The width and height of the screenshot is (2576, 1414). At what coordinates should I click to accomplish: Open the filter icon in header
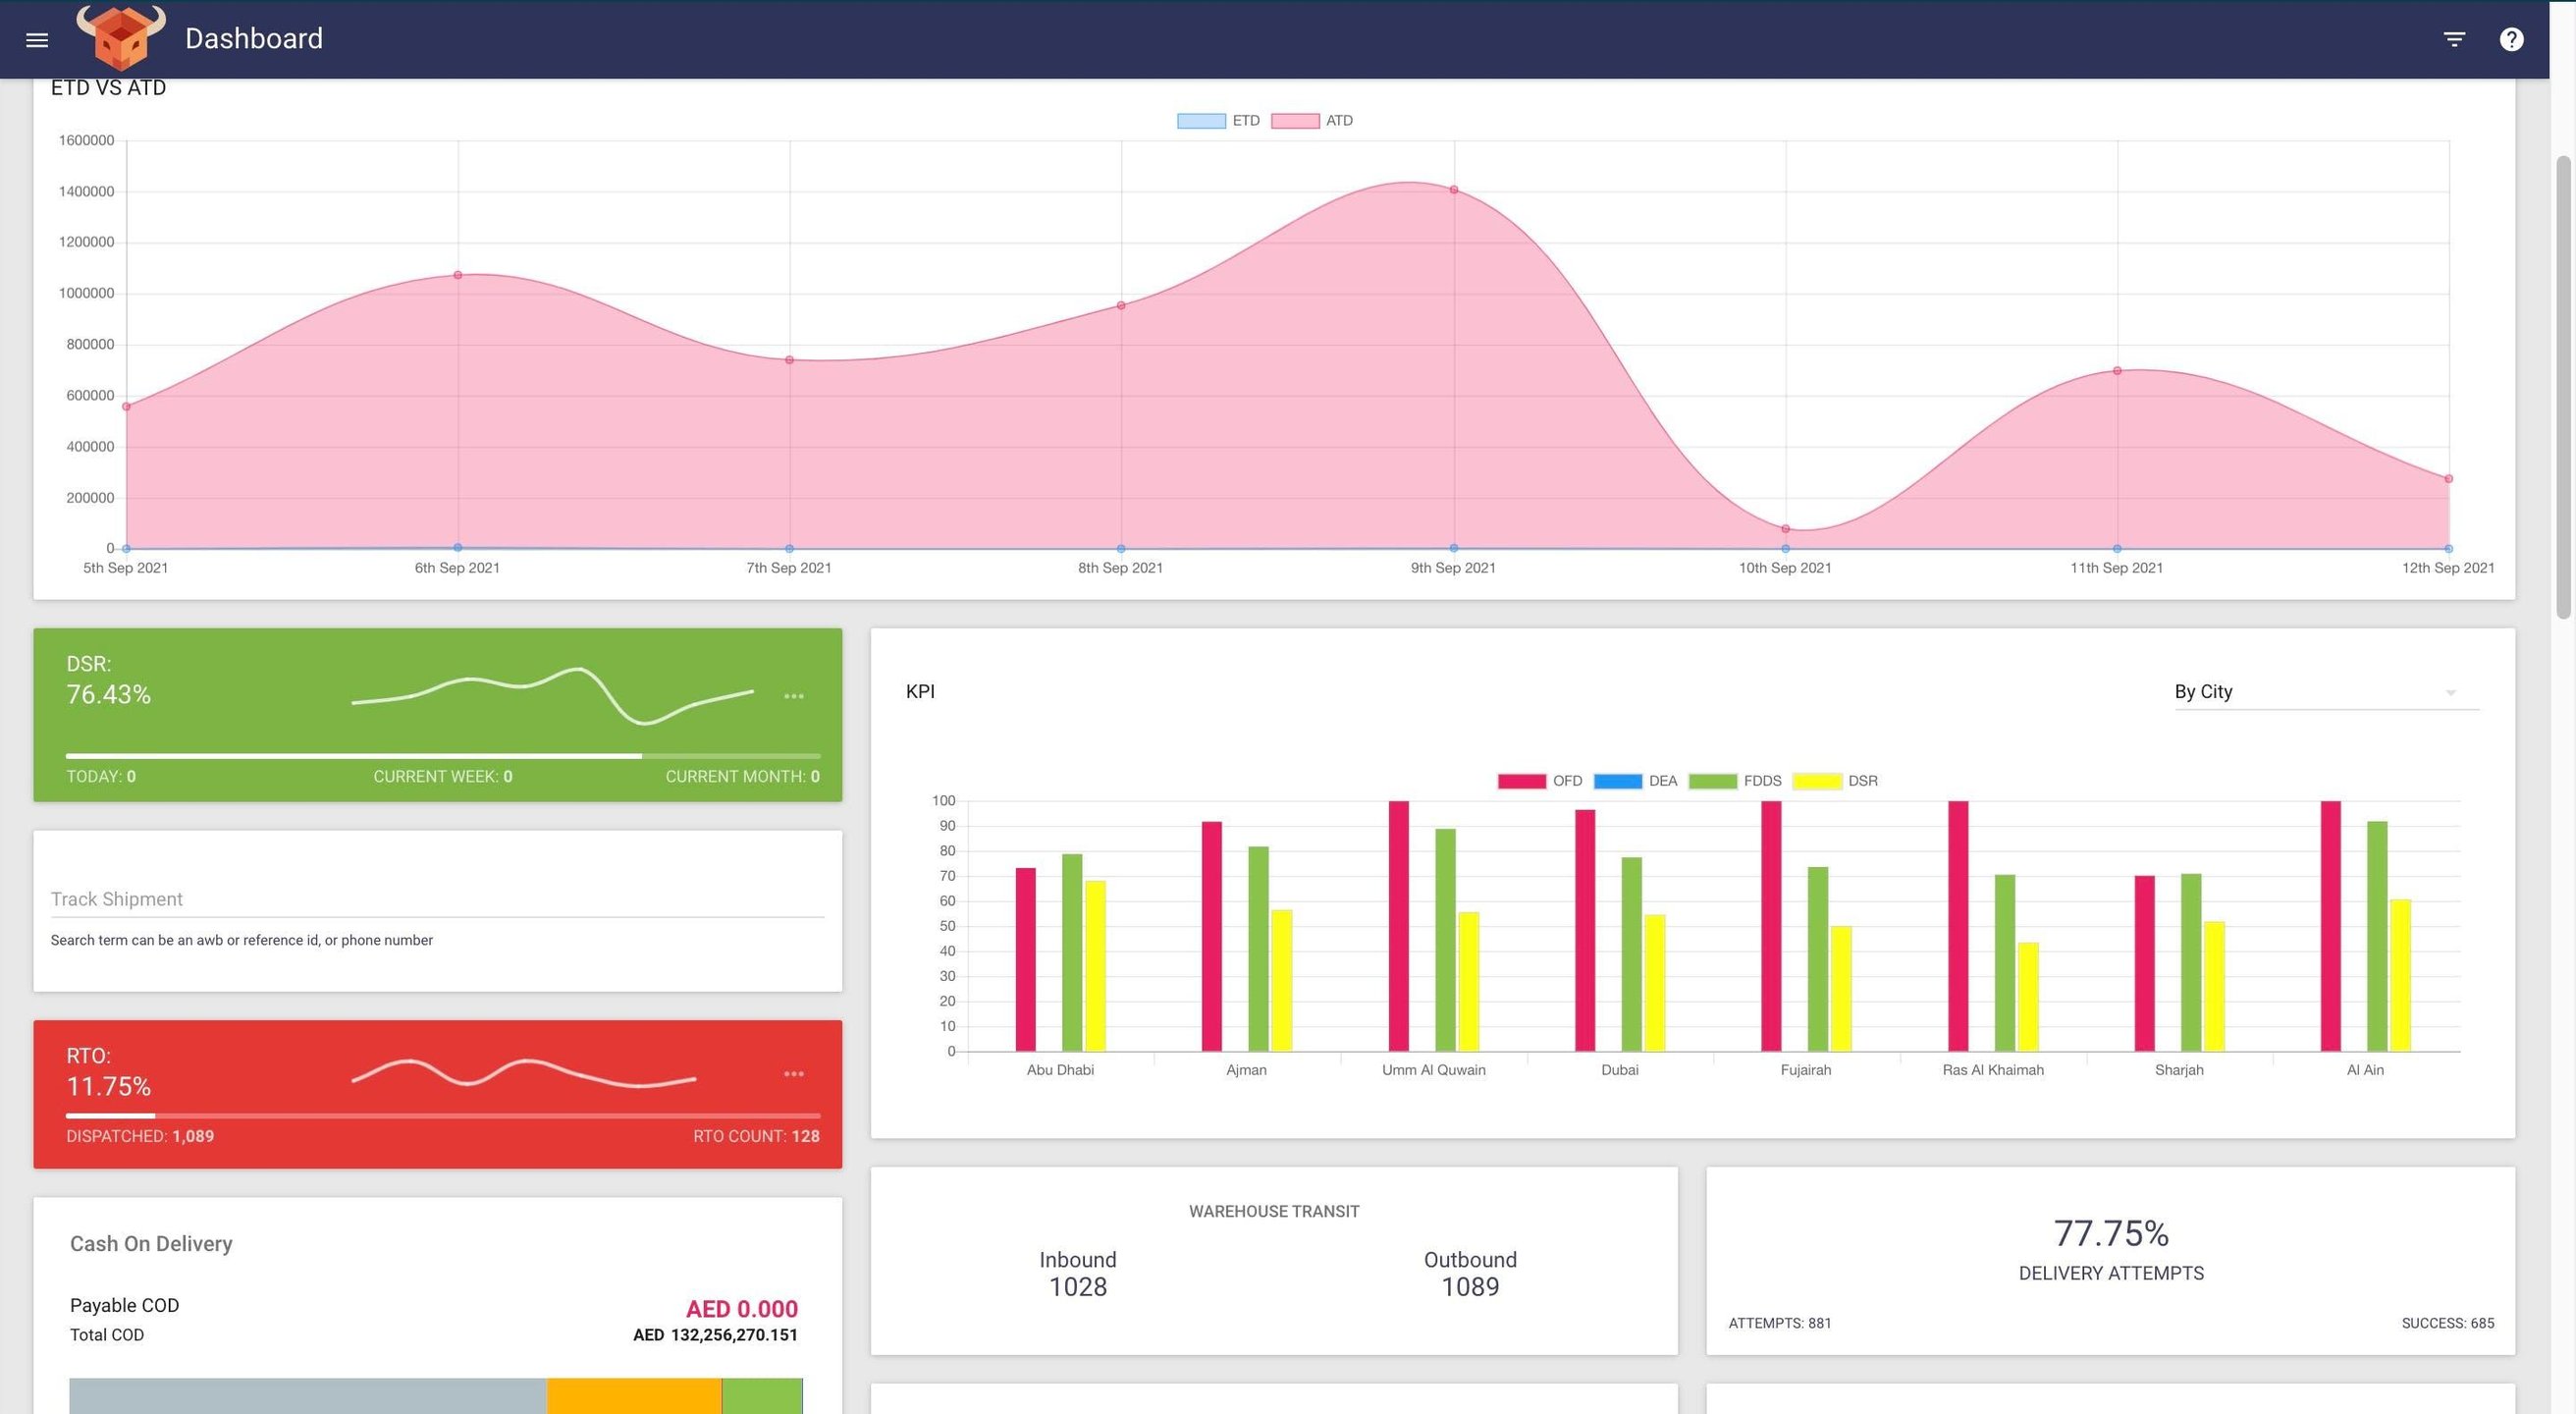(2454, 39)
